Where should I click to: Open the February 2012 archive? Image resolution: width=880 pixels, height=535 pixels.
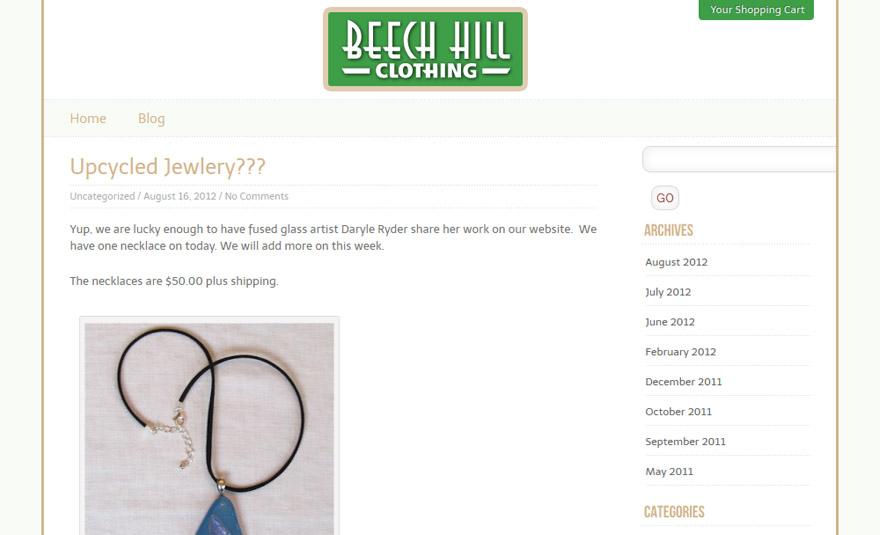click(680, 351)
